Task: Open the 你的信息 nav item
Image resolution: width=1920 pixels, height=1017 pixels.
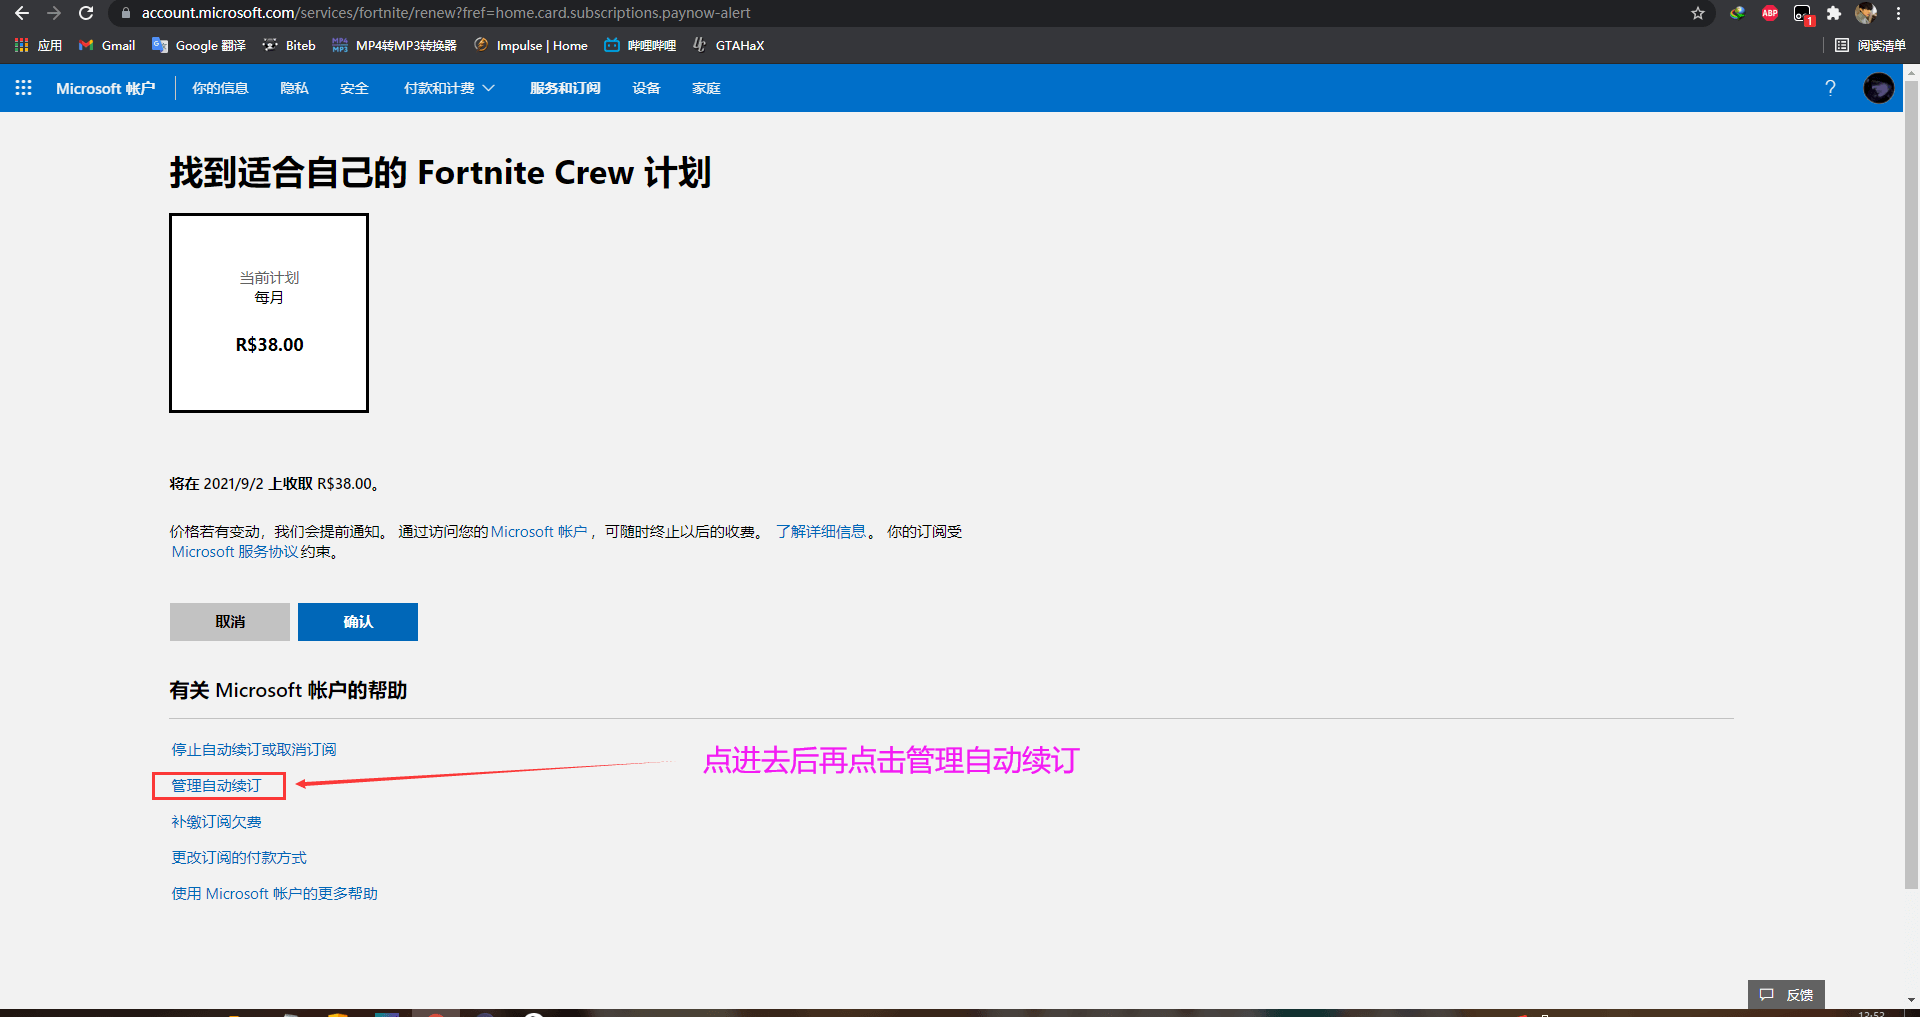Action: (x=220, y=88)
